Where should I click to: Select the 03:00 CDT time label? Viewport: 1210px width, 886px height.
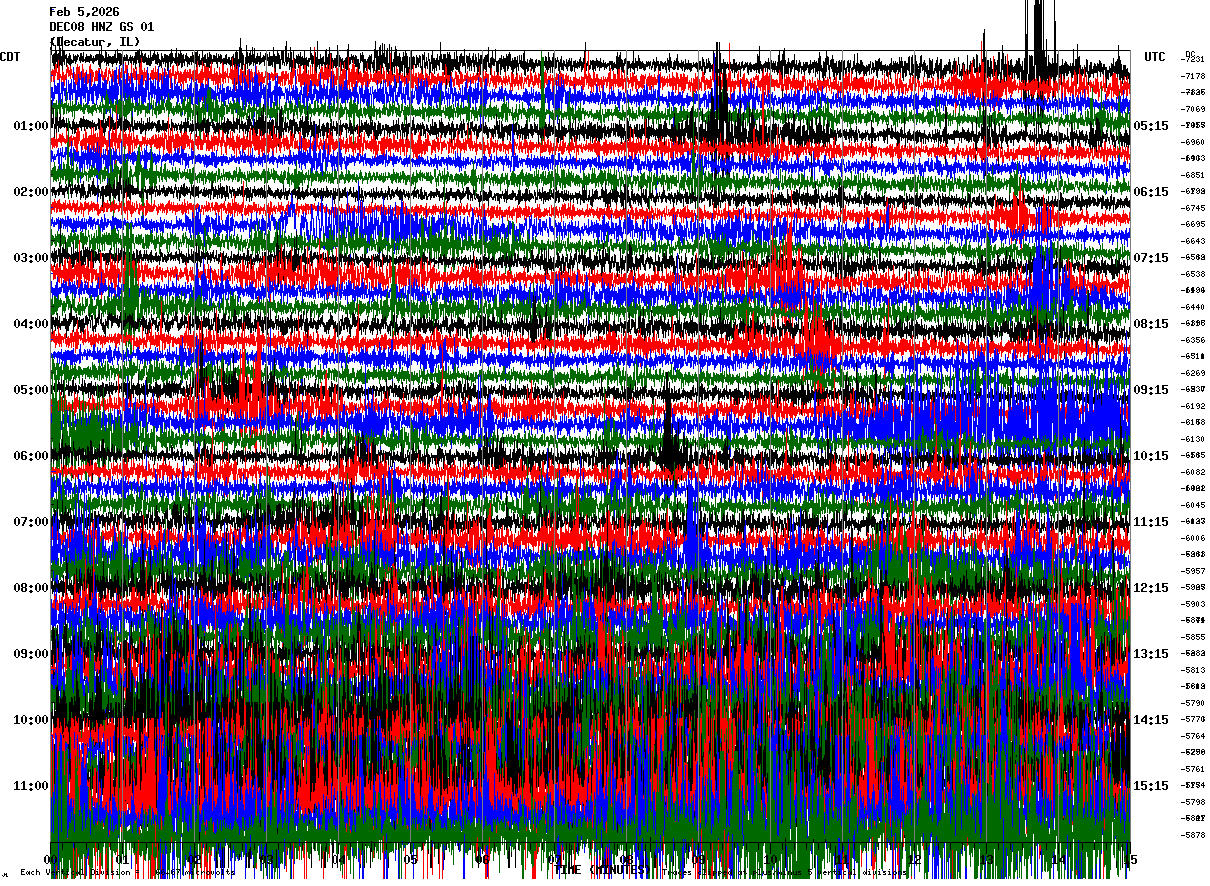click(x=31, y=258)
